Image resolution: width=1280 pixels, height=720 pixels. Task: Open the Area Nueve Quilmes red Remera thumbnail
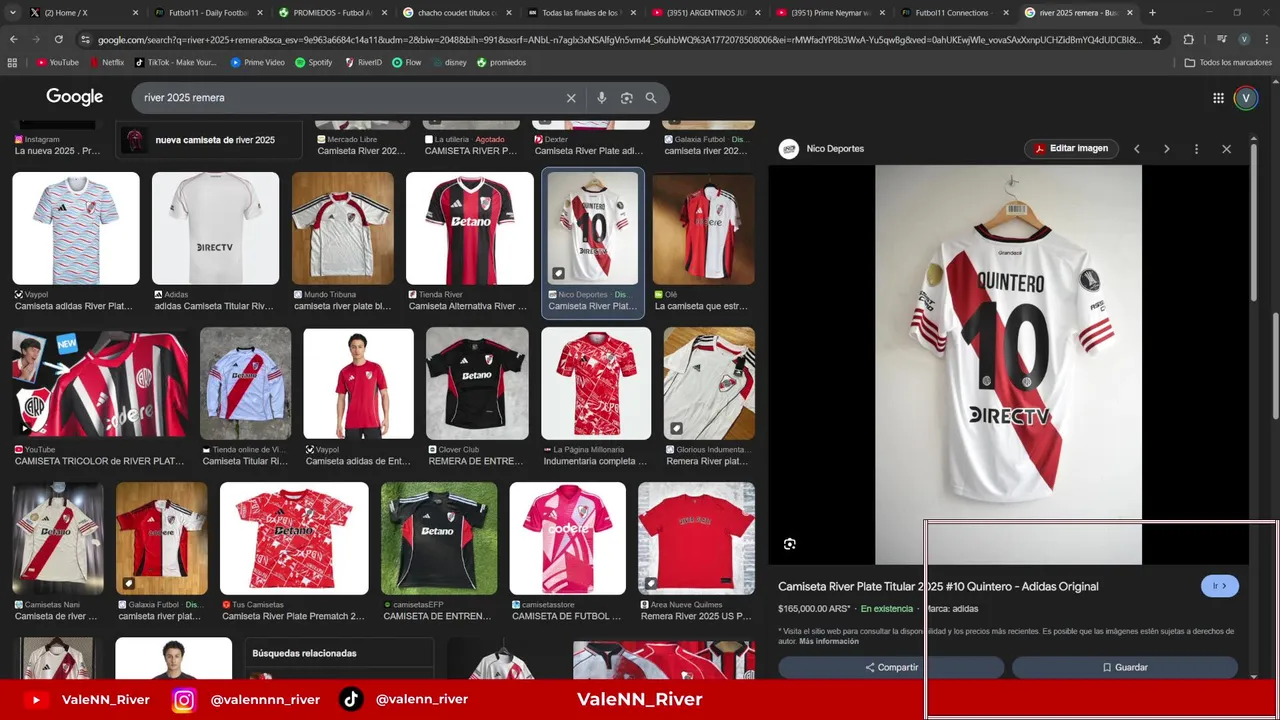coord(697,538)
